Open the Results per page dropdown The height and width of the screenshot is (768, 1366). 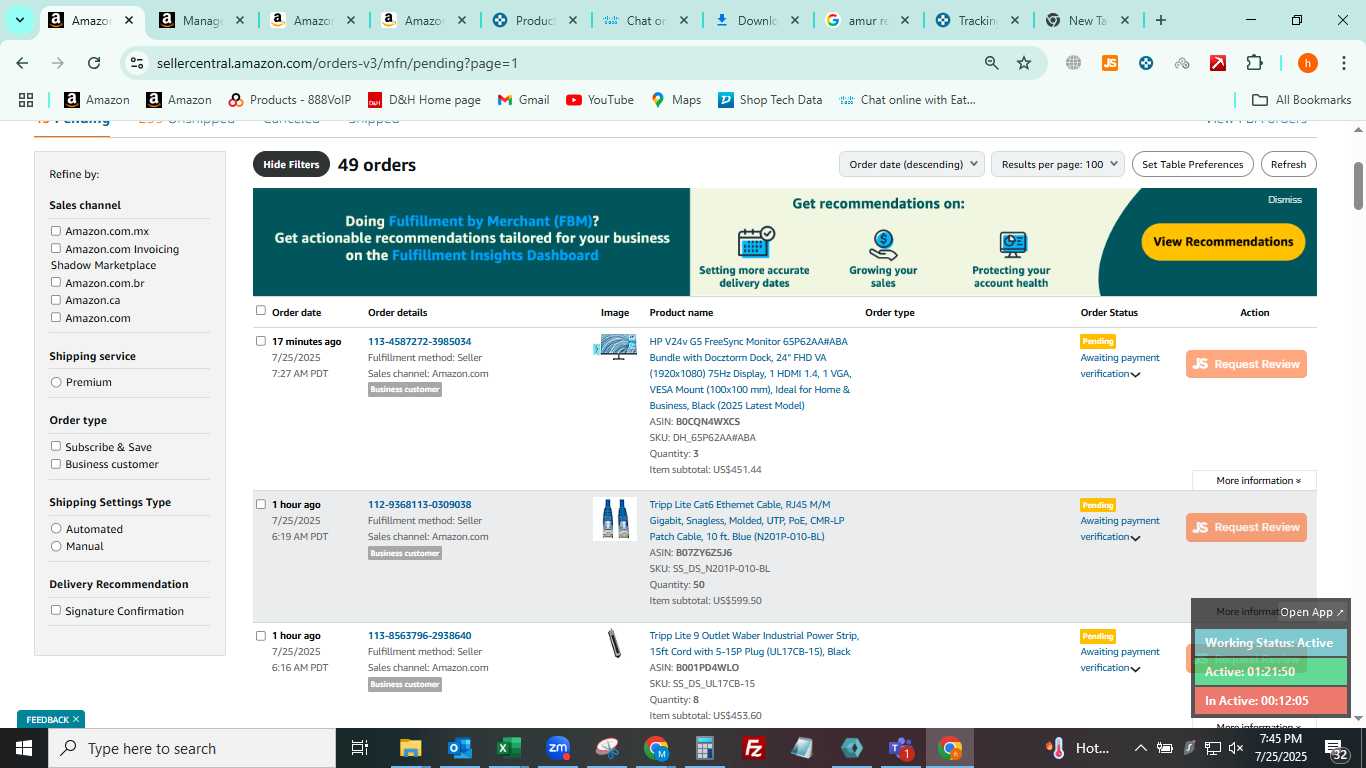1058,164
